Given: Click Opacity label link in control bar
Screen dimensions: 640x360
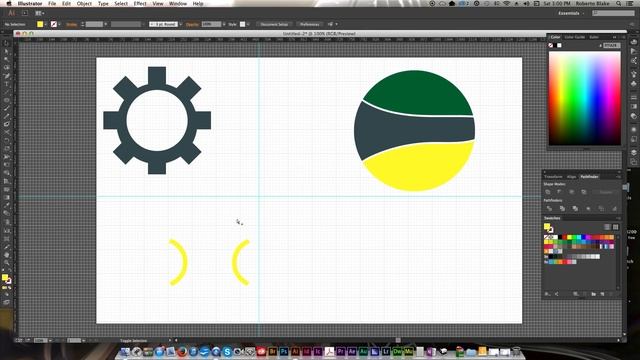Looking at the screenshot, I should pos(192,24).
